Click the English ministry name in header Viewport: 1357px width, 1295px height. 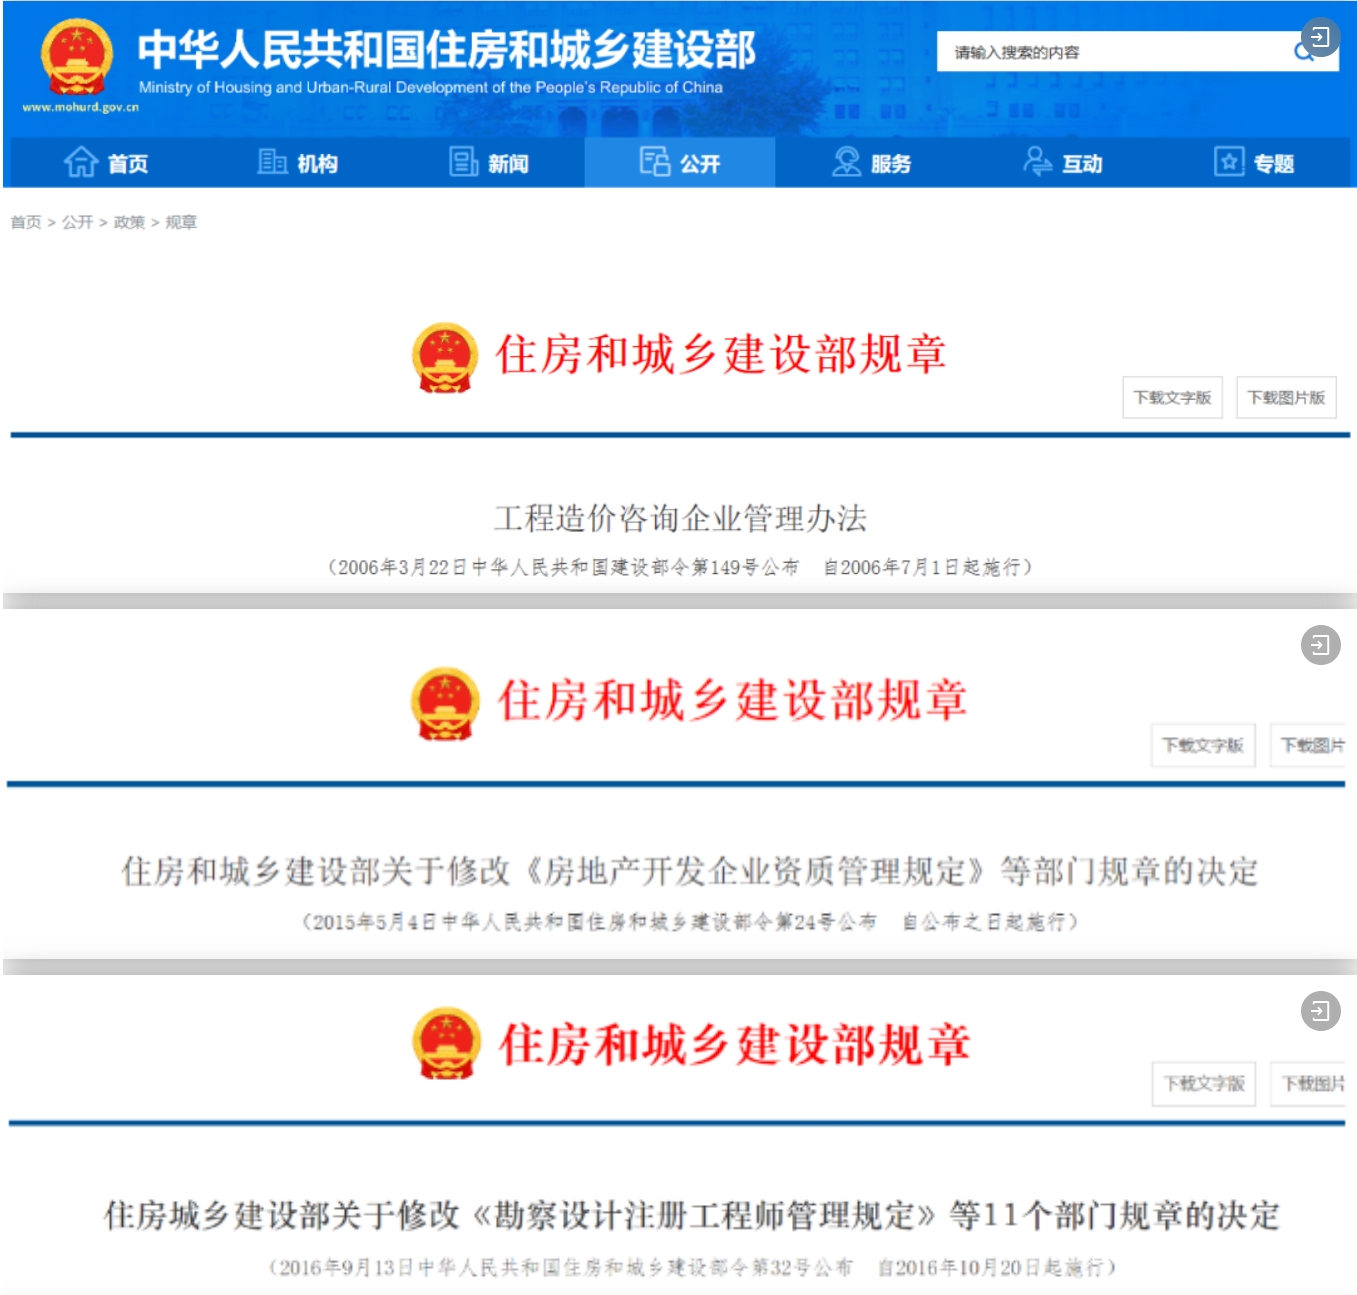(x=430, y=87)
